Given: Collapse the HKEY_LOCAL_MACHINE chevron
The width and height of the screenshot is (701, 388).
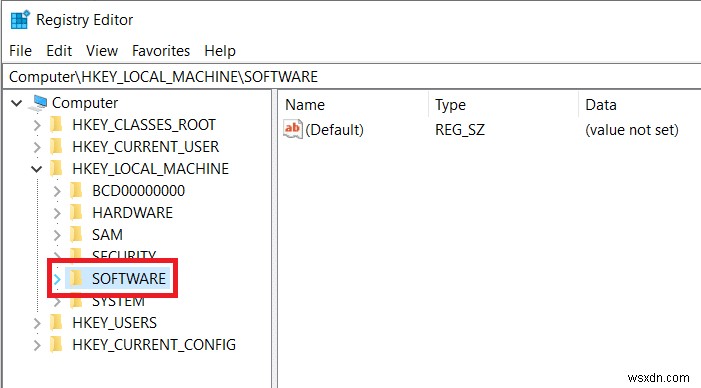Looking at the screenshot, I should (x=37, y=169).
